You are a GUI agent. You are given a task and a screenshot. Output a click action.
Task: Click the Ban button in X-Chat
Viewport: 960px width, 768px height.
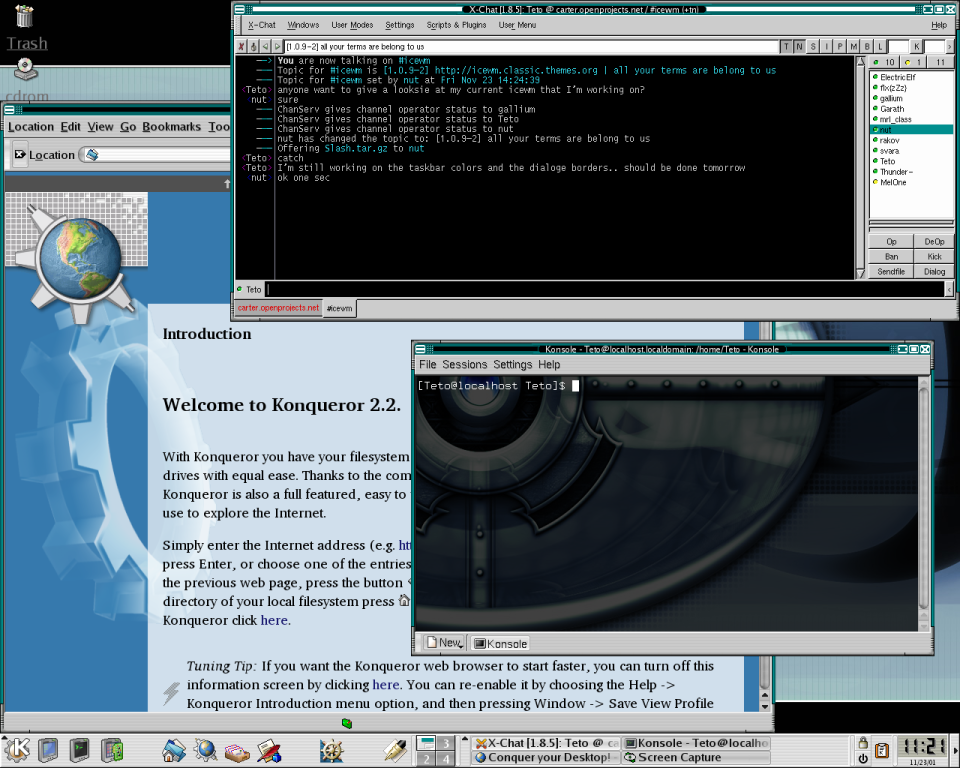pos(891,257)
